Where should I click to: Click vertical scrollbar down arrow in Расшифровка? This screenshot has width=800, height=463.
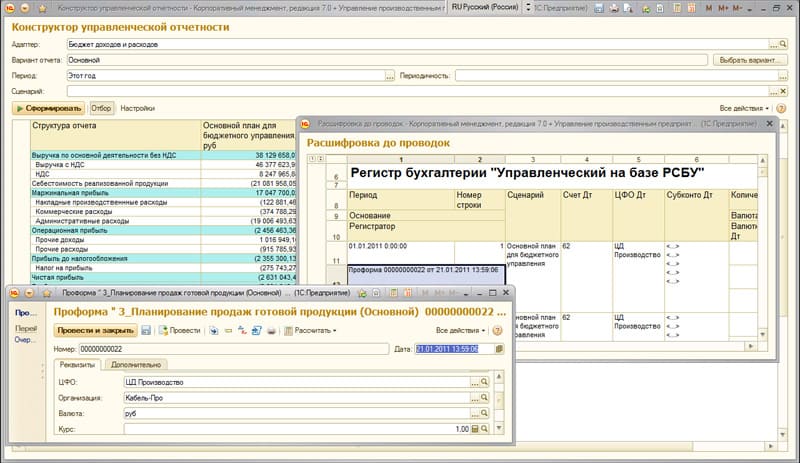pos(763,335)
